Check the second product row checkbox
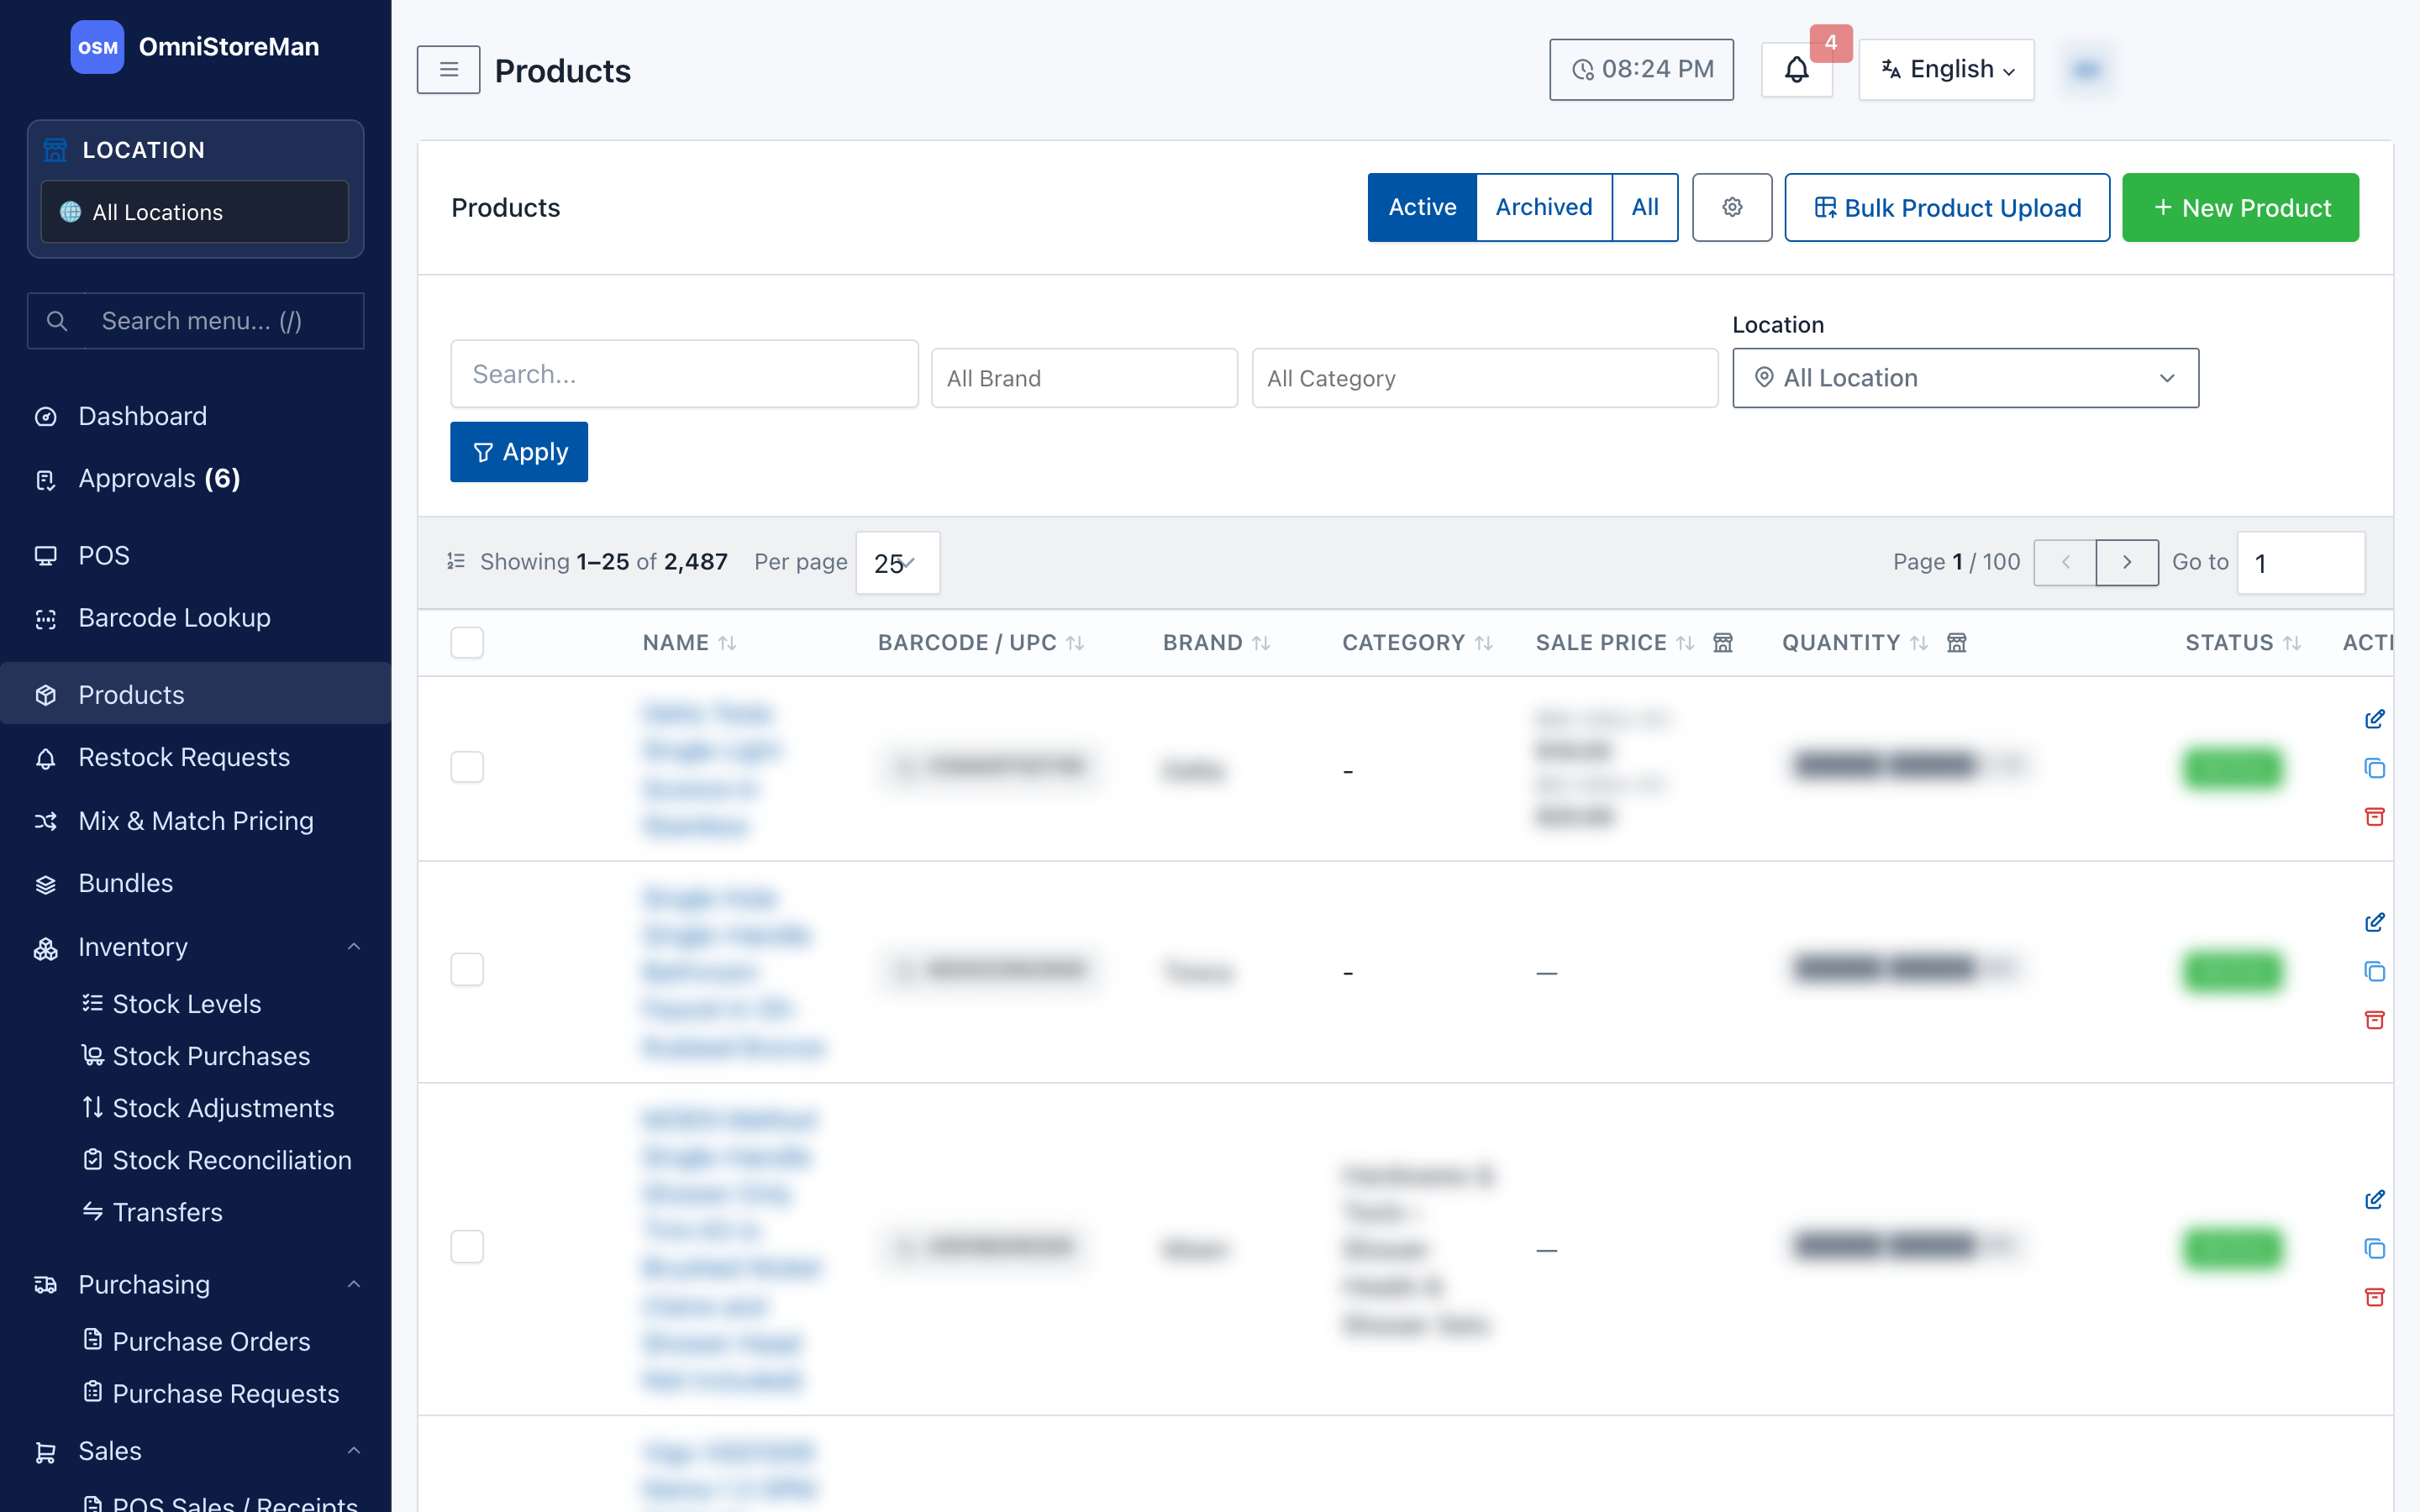Image resolution: width=2420 pixels, height=1512 pixels. (467, 969)
